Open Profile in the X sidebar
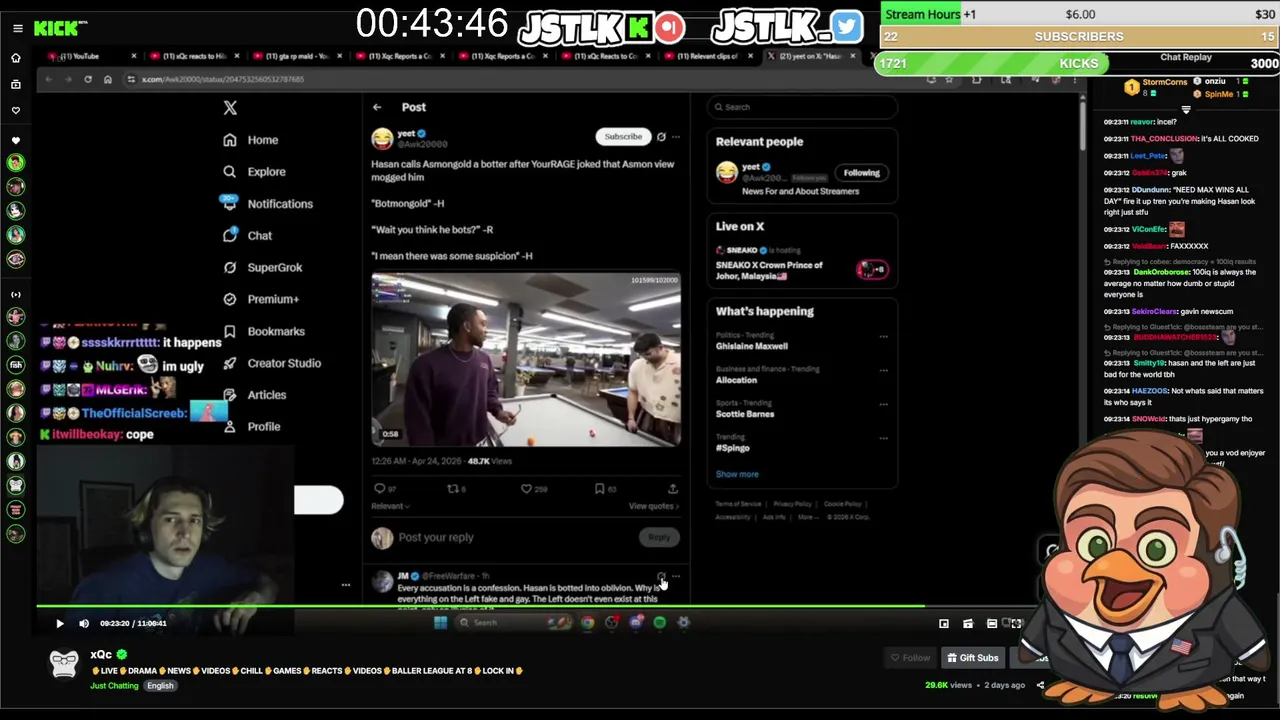 click(x=252, y=427)
